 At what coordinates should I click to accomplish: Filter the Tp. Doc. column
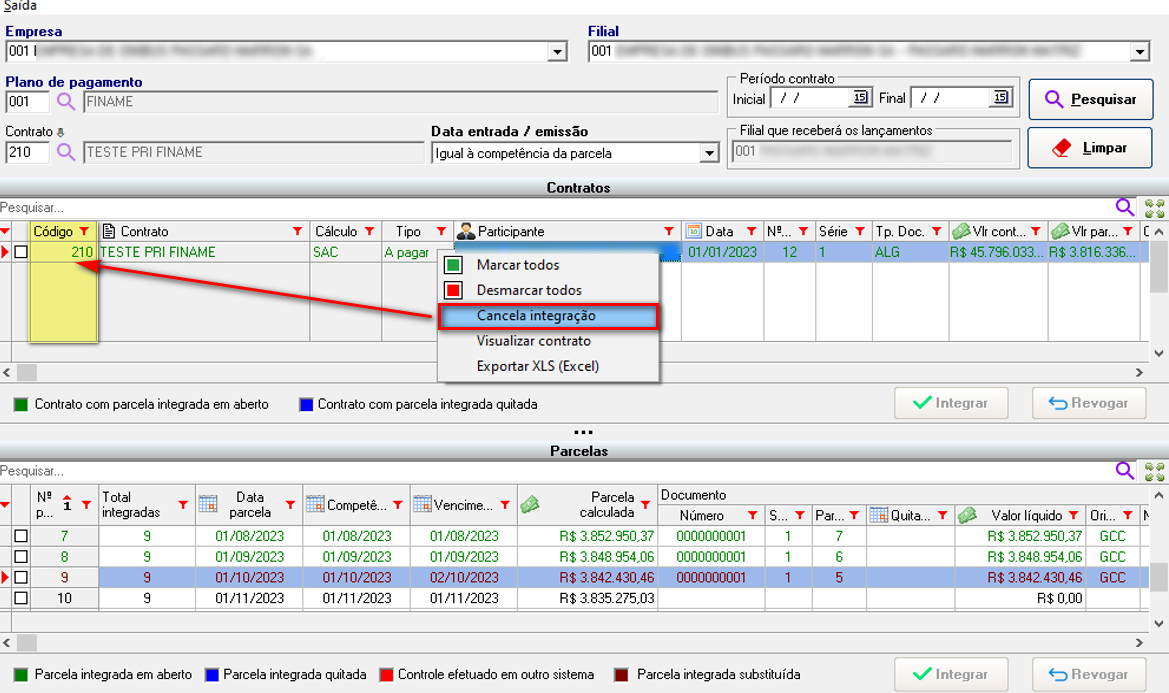937,231
